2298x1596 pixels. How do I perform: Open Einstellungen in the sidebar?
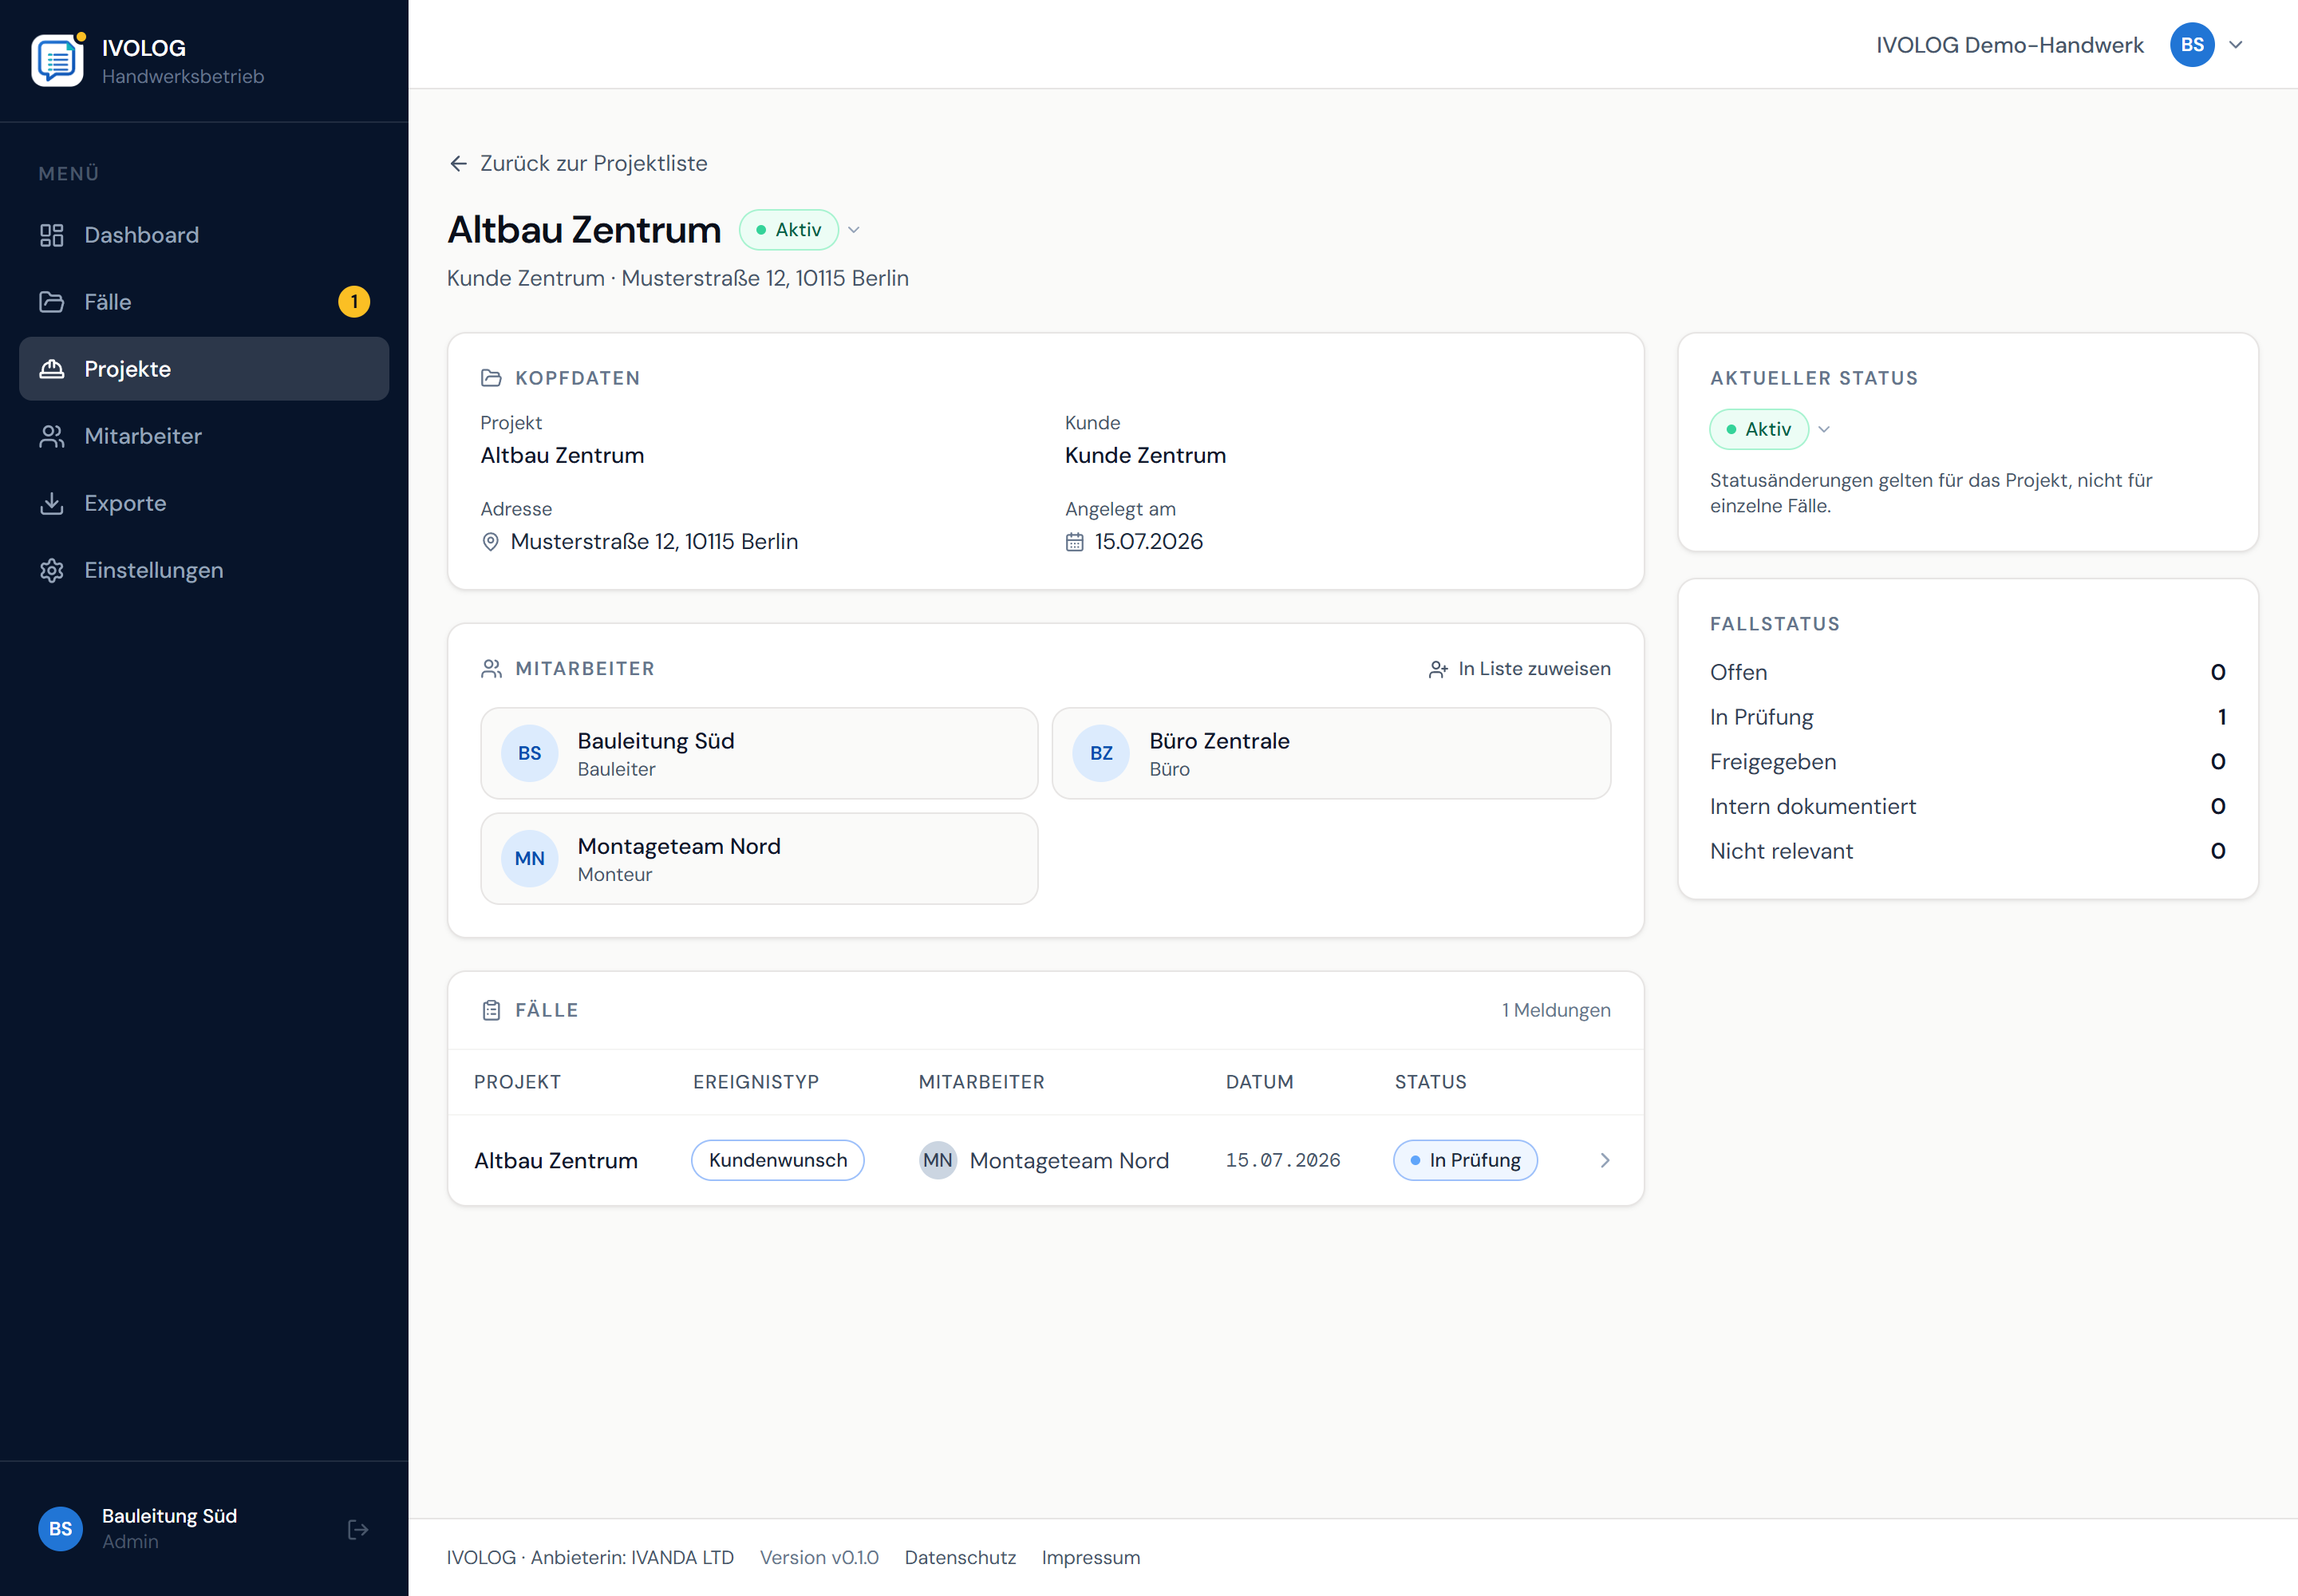[x=204, y=570]
